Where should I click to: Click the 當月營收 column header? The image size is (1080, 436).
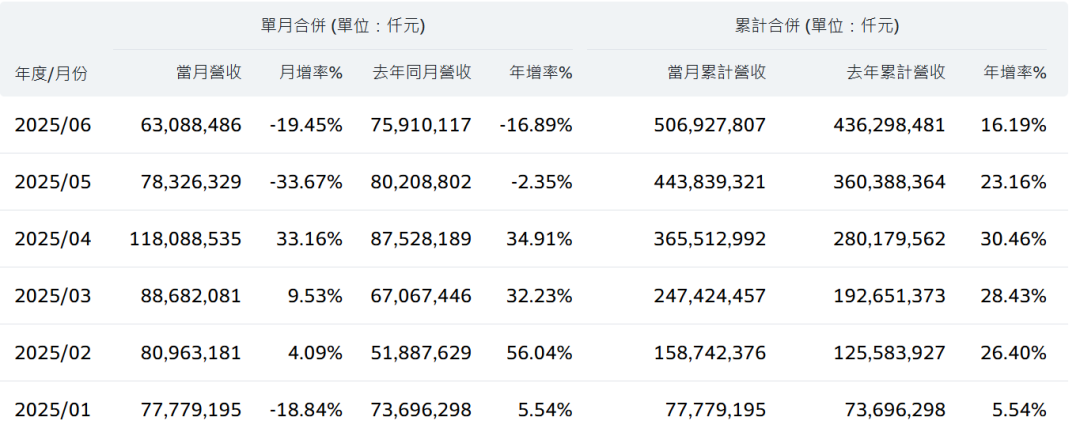[x=209, y=72]
